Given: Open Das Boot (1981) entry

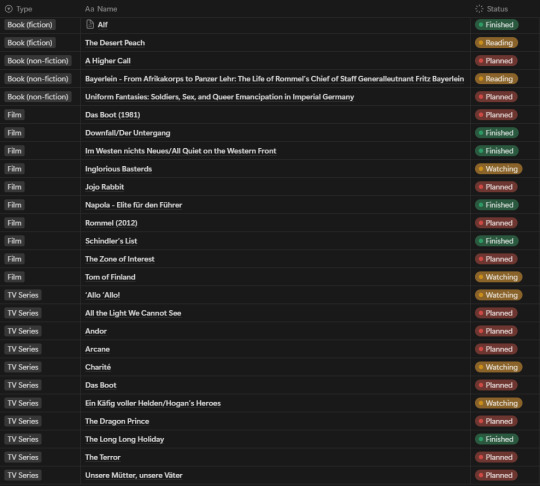Looking at the screenshot, I should pos(113,115).
